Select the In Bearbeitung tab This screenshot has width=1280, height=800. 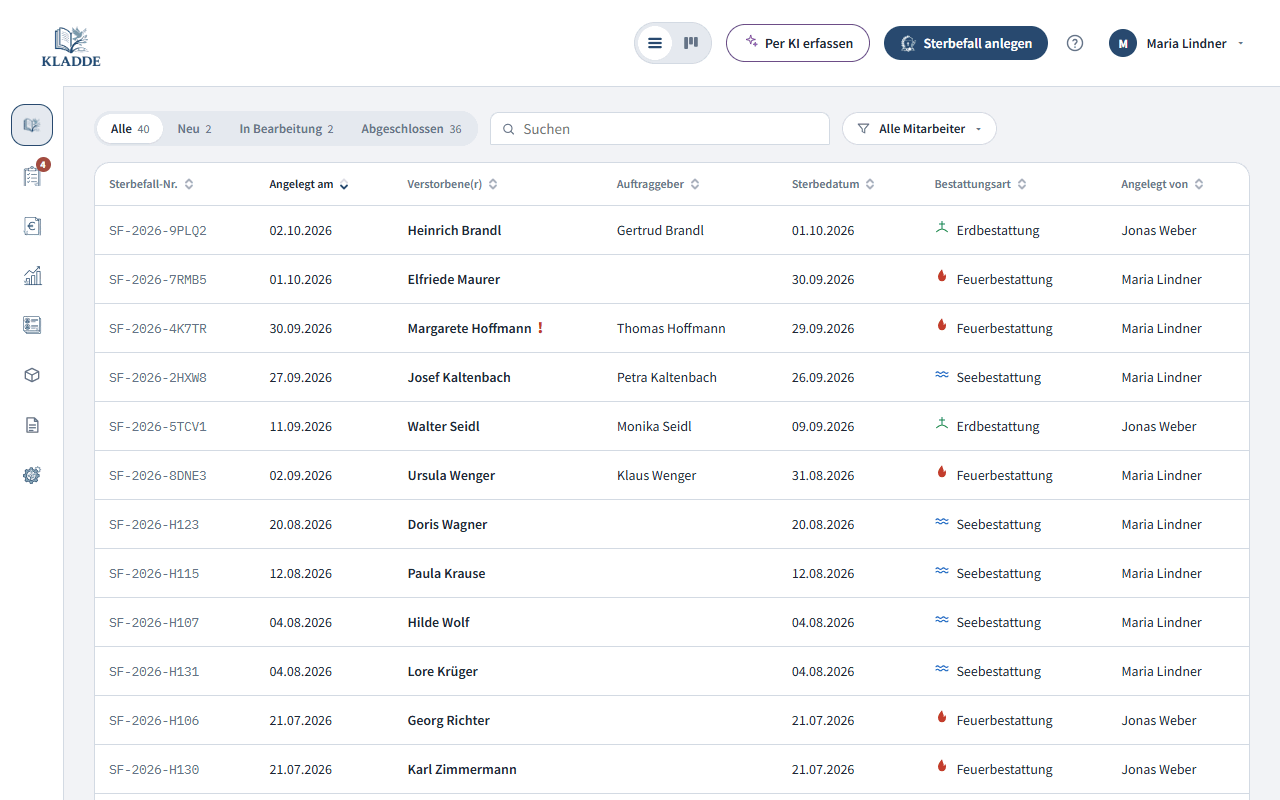click(x=286, y=129)
